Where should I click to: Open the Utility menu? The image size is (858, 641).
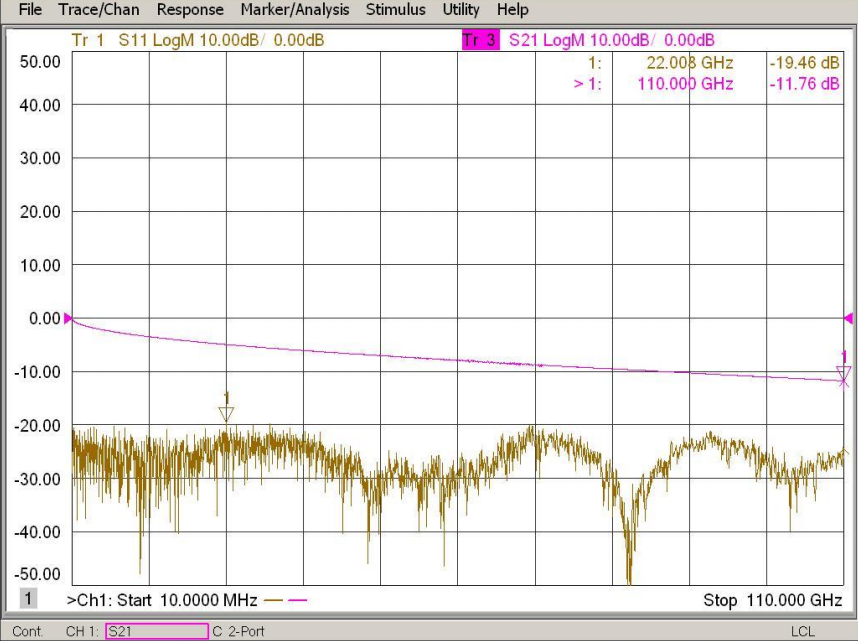point(461,10)
